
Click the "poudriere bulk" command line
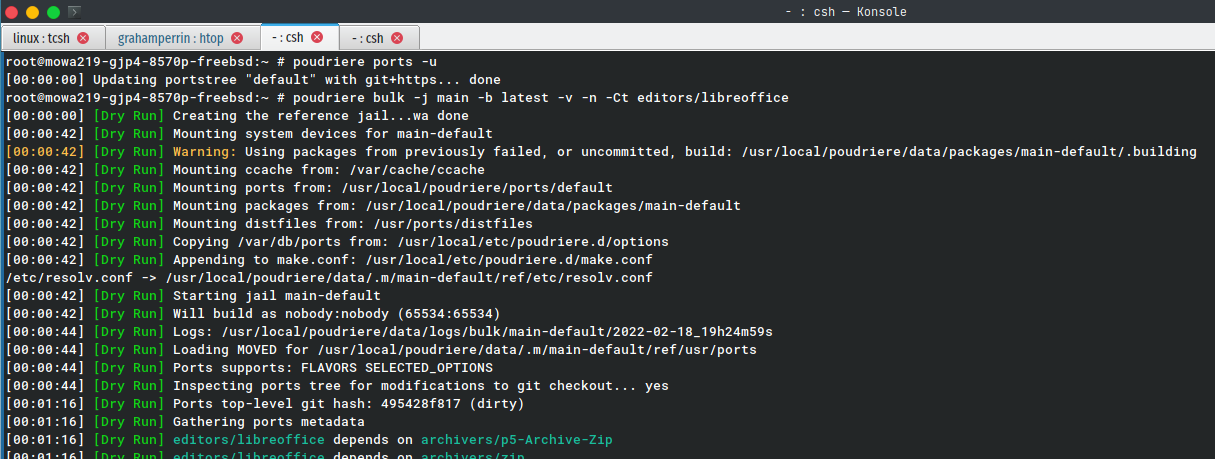(x=539, y=98)
